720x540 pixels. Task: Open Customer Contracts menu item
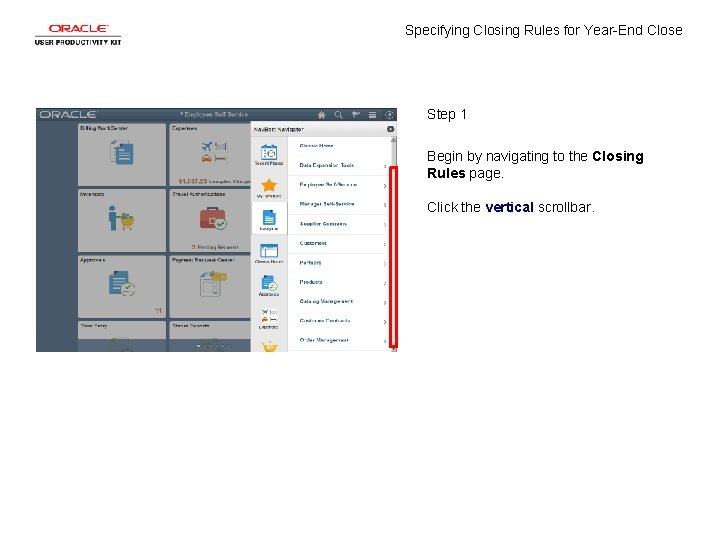point(338,321)
